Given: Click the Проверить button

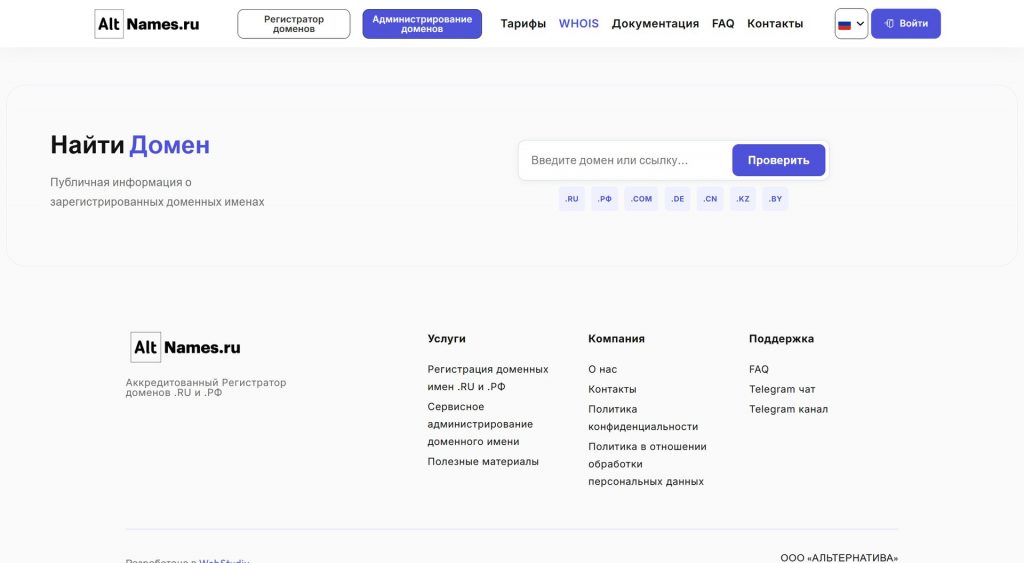Looking at the screenshot, I should pos(778,161).
